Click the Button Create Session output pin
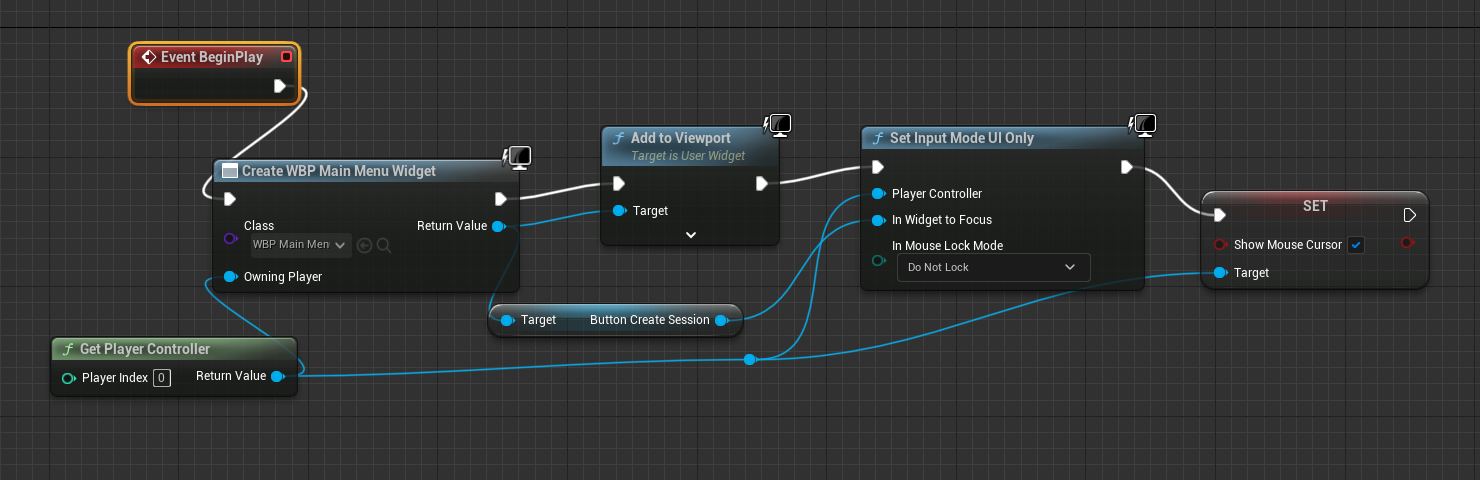 pyautogui.click(x=720, y=320)
